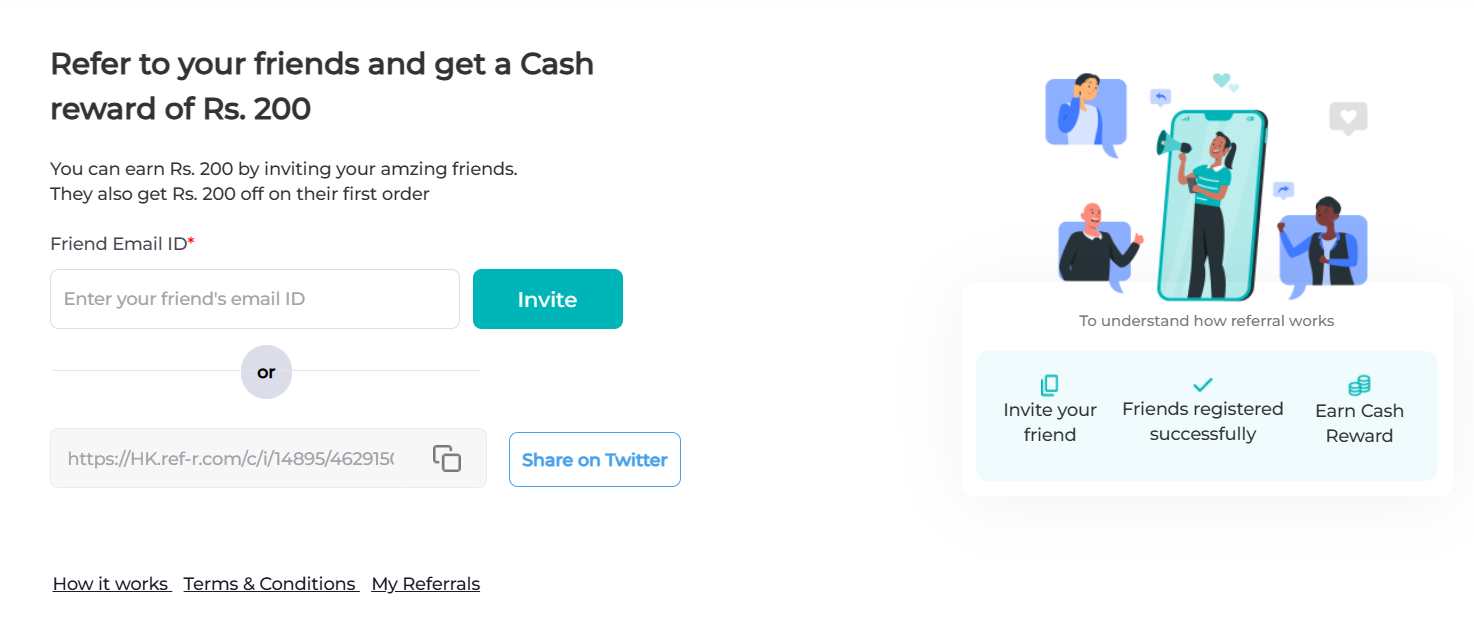Share referral on Twitter
Screen dimensions: 1474x642
click(x=595, y=460)
